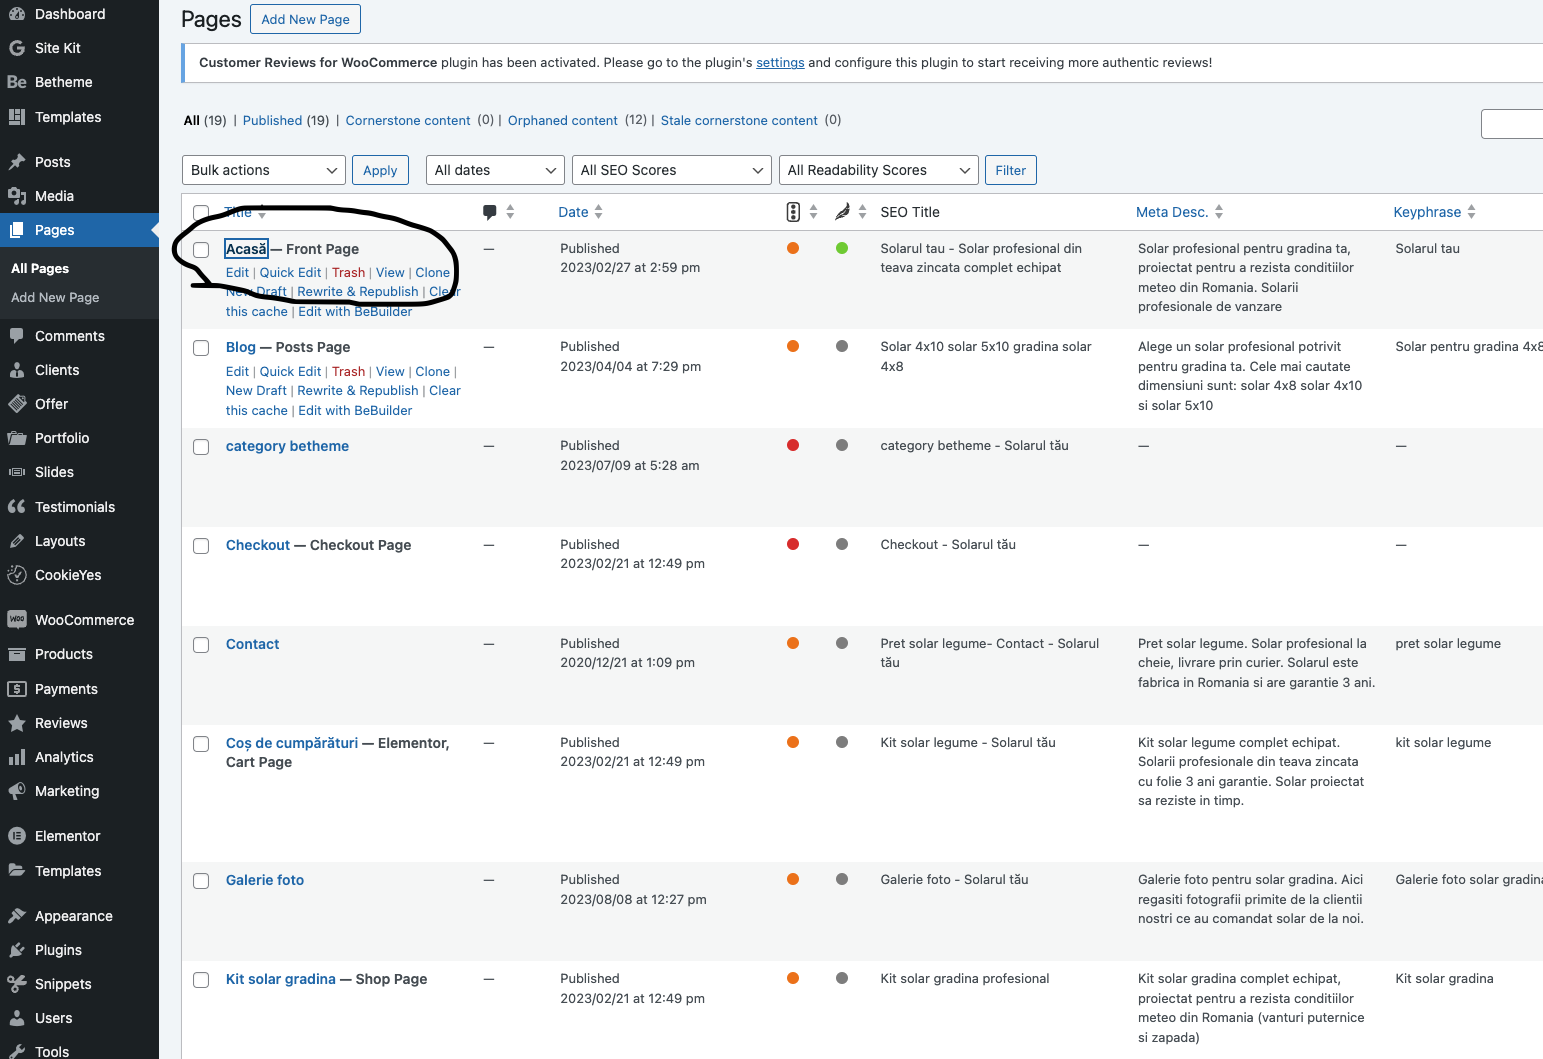Open Add New Page submenu item
This screenshot has height=1059, width=1543.
[55, 297]
